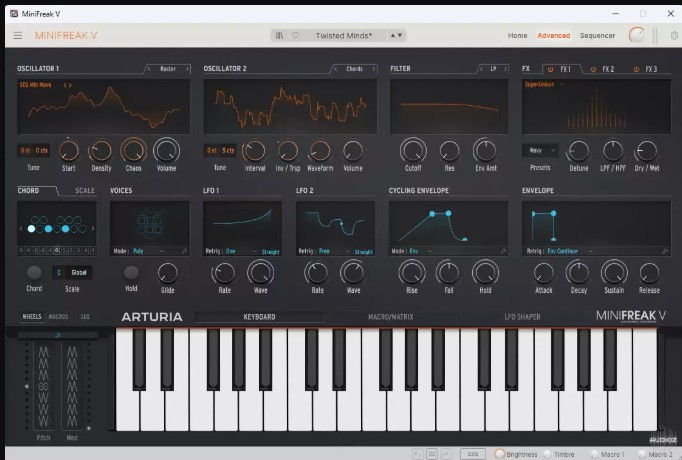The image size is (682, 460).
Task: Toggle the Chord button
Action: click(x=34, y=273)
